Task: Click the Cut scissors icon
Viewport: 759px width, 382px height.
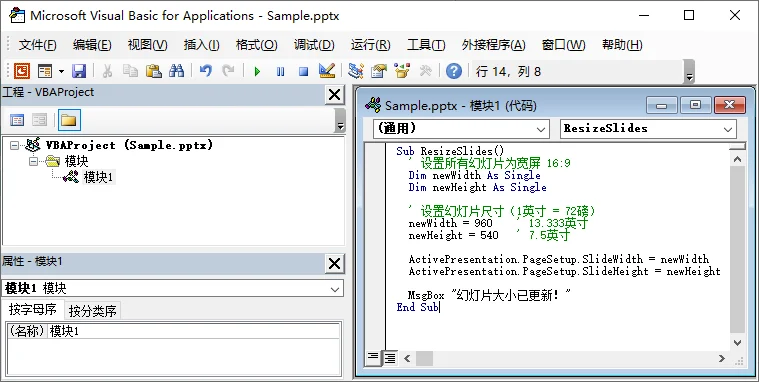Action: [x=107, y=71]
